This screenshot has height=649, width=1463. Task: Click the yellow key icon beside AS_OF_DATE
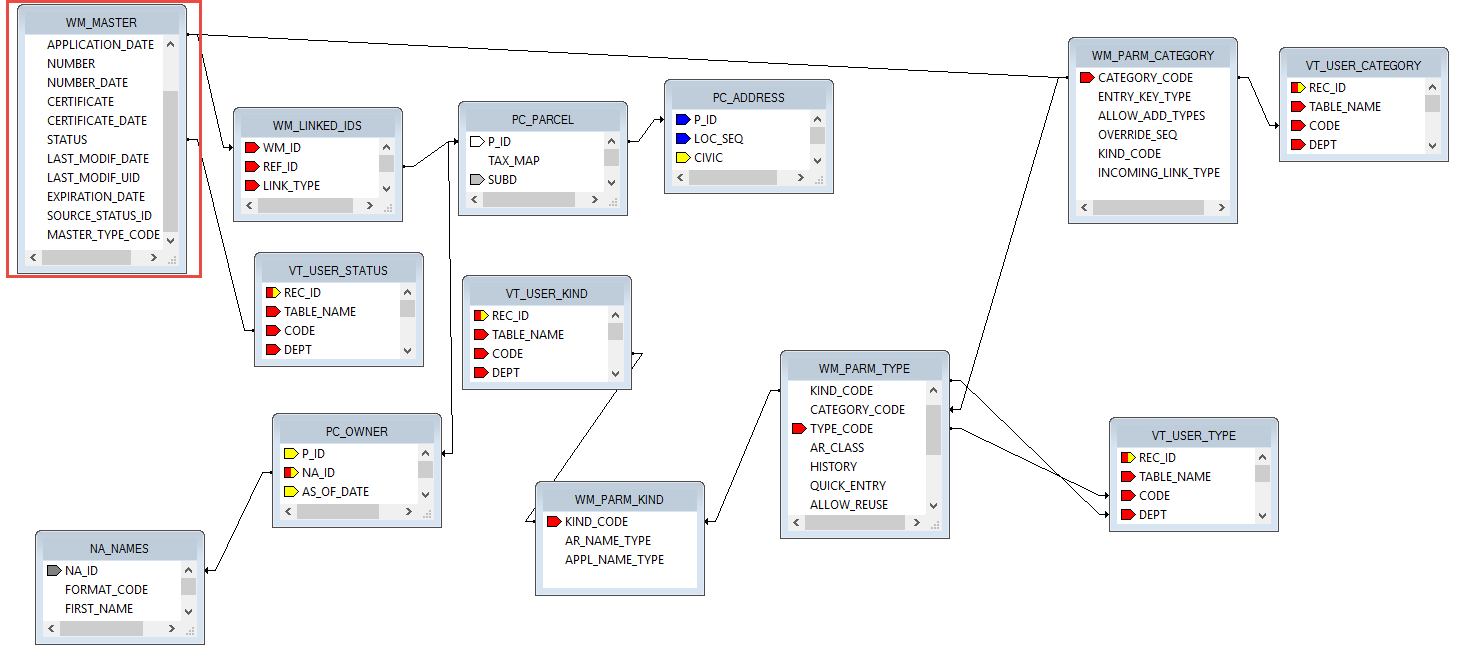[290, 492]
